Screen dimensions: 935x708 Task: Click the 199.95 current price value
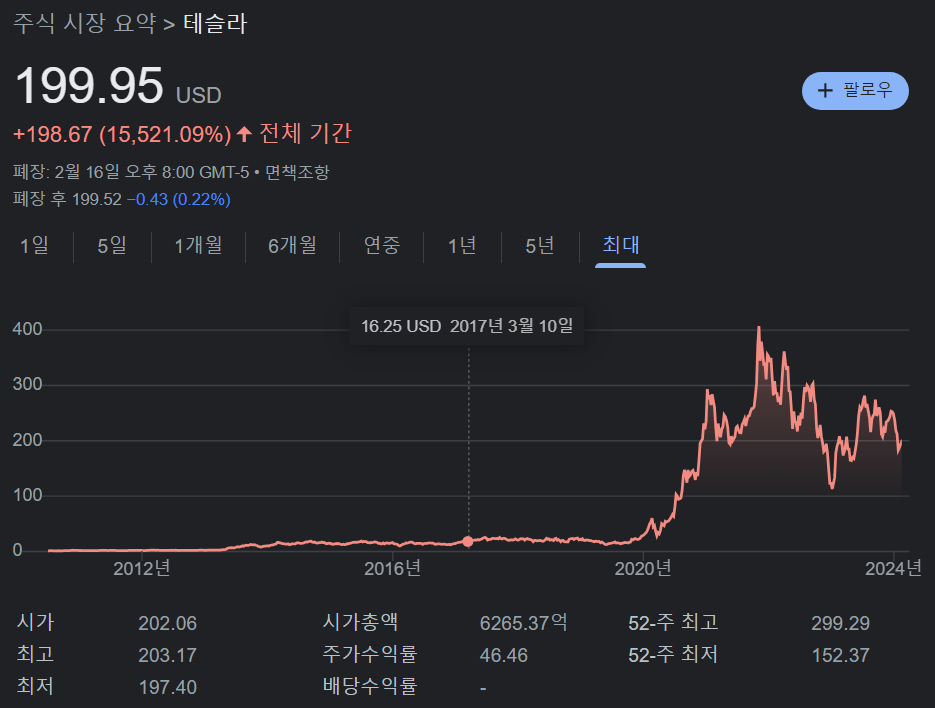(x=89, y=86)
